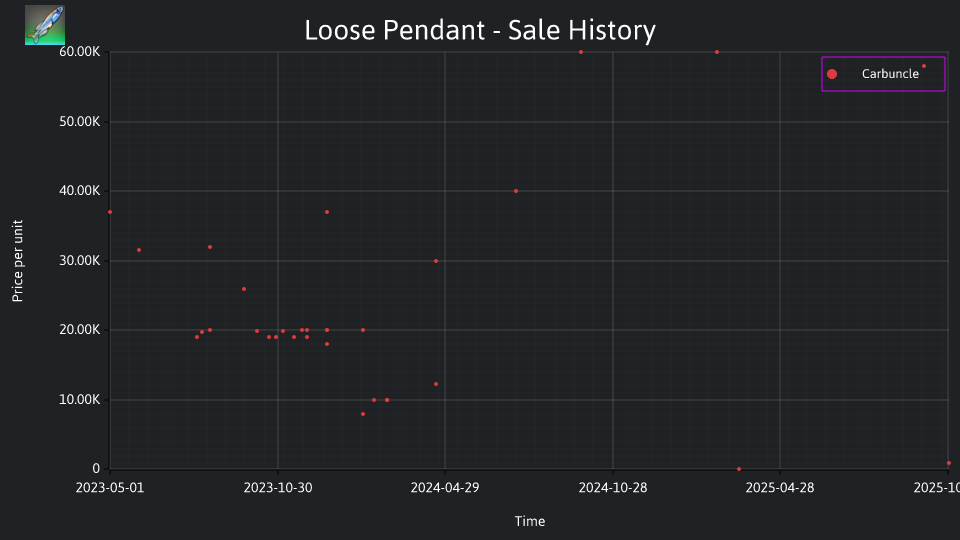
Task: Click the 2023-10-30 x-axis label
Action: coord(278,488)
